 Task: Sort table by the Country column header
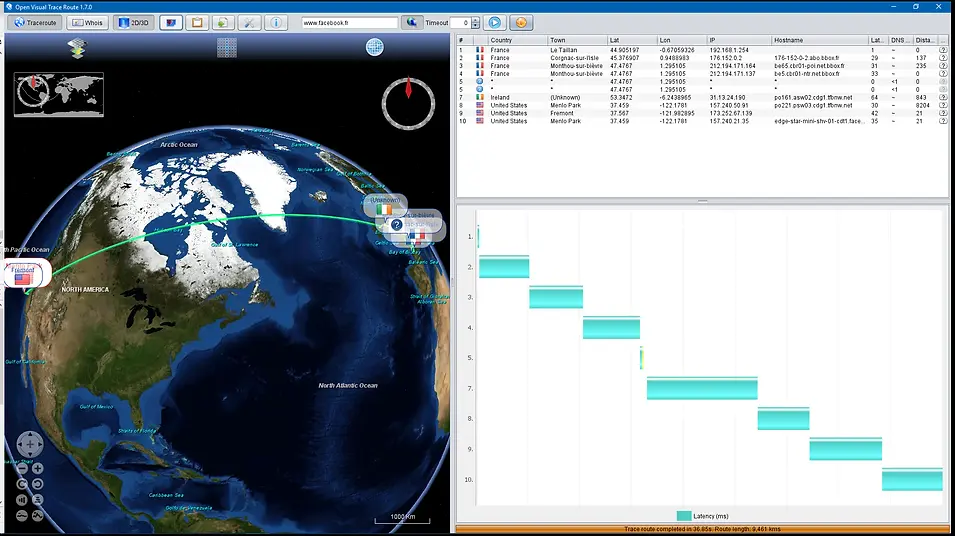(517, 40)
